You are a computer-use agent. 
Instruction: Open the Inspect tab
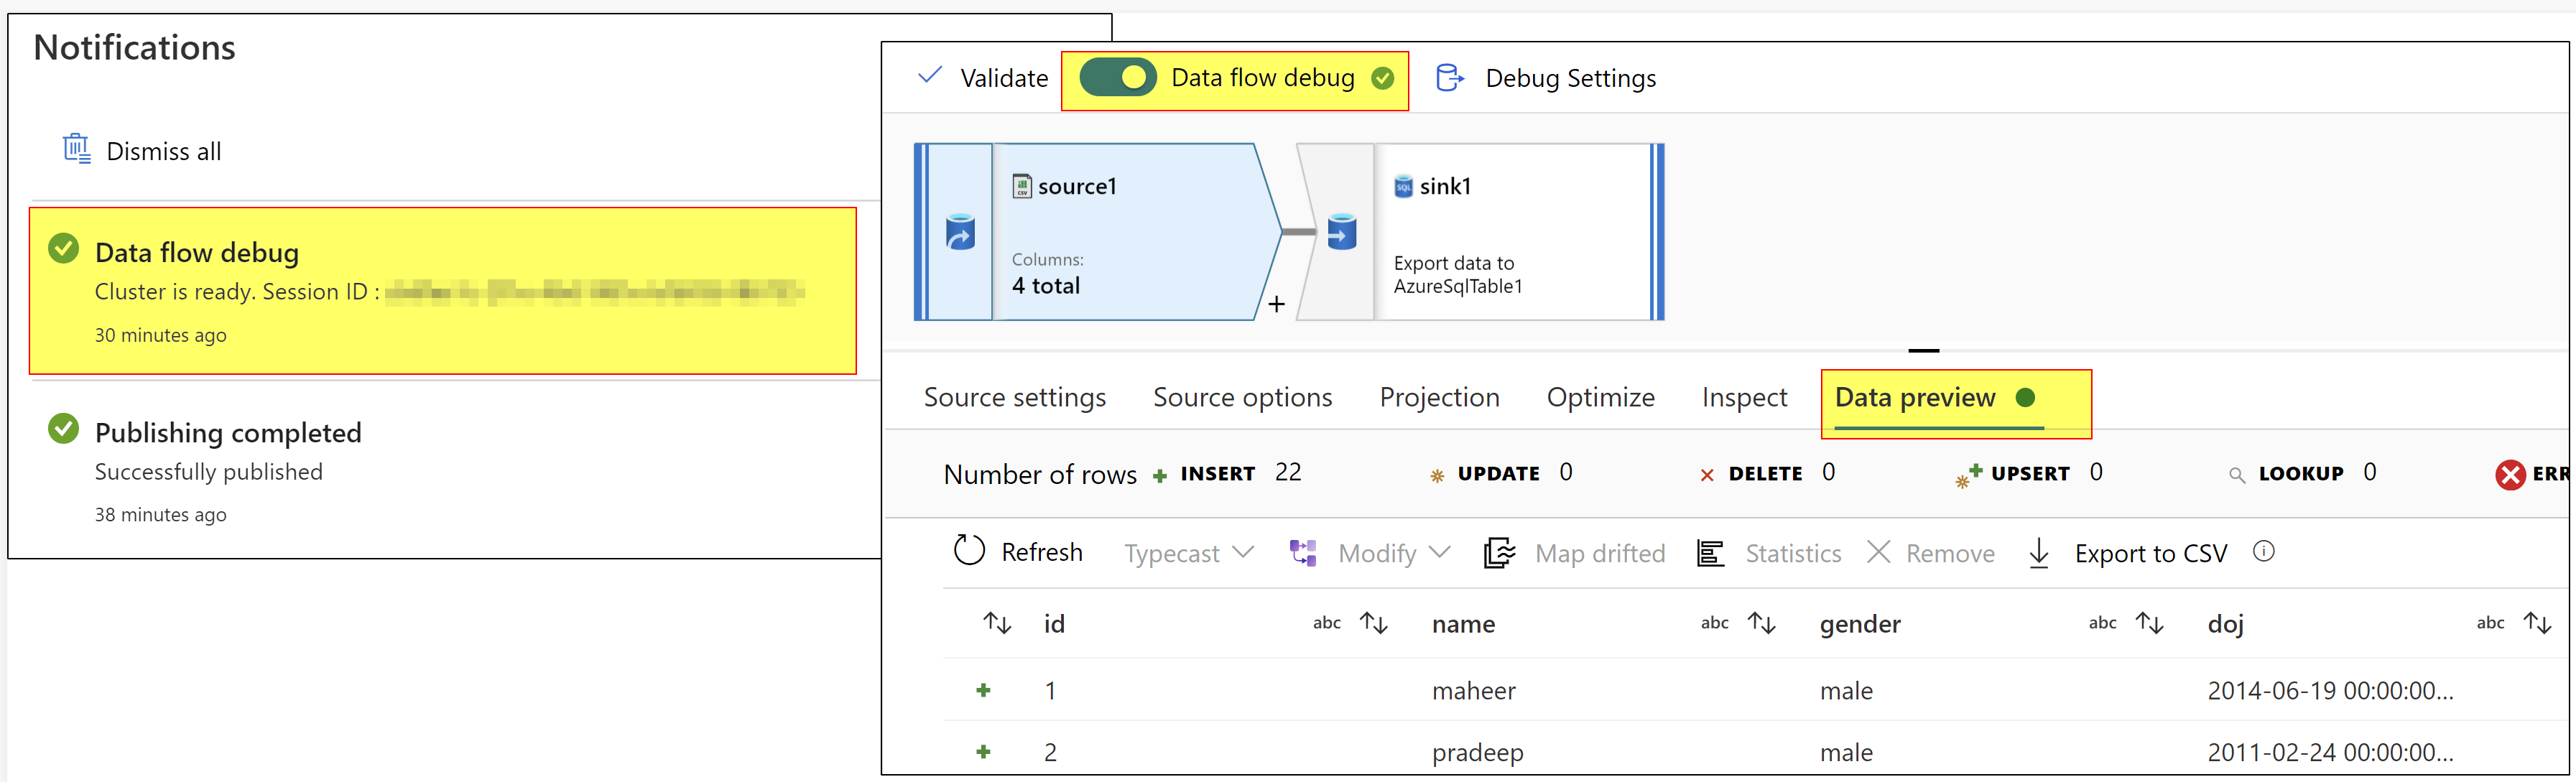(1744, 397)
